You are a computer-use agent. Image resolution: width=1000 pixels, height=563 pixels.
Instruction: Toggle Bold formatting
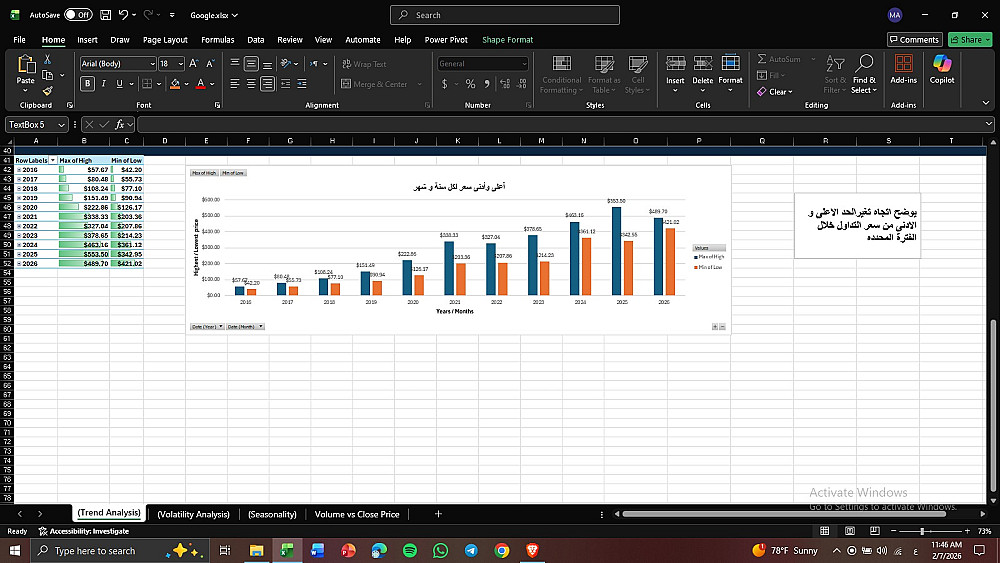coord(87,84)
